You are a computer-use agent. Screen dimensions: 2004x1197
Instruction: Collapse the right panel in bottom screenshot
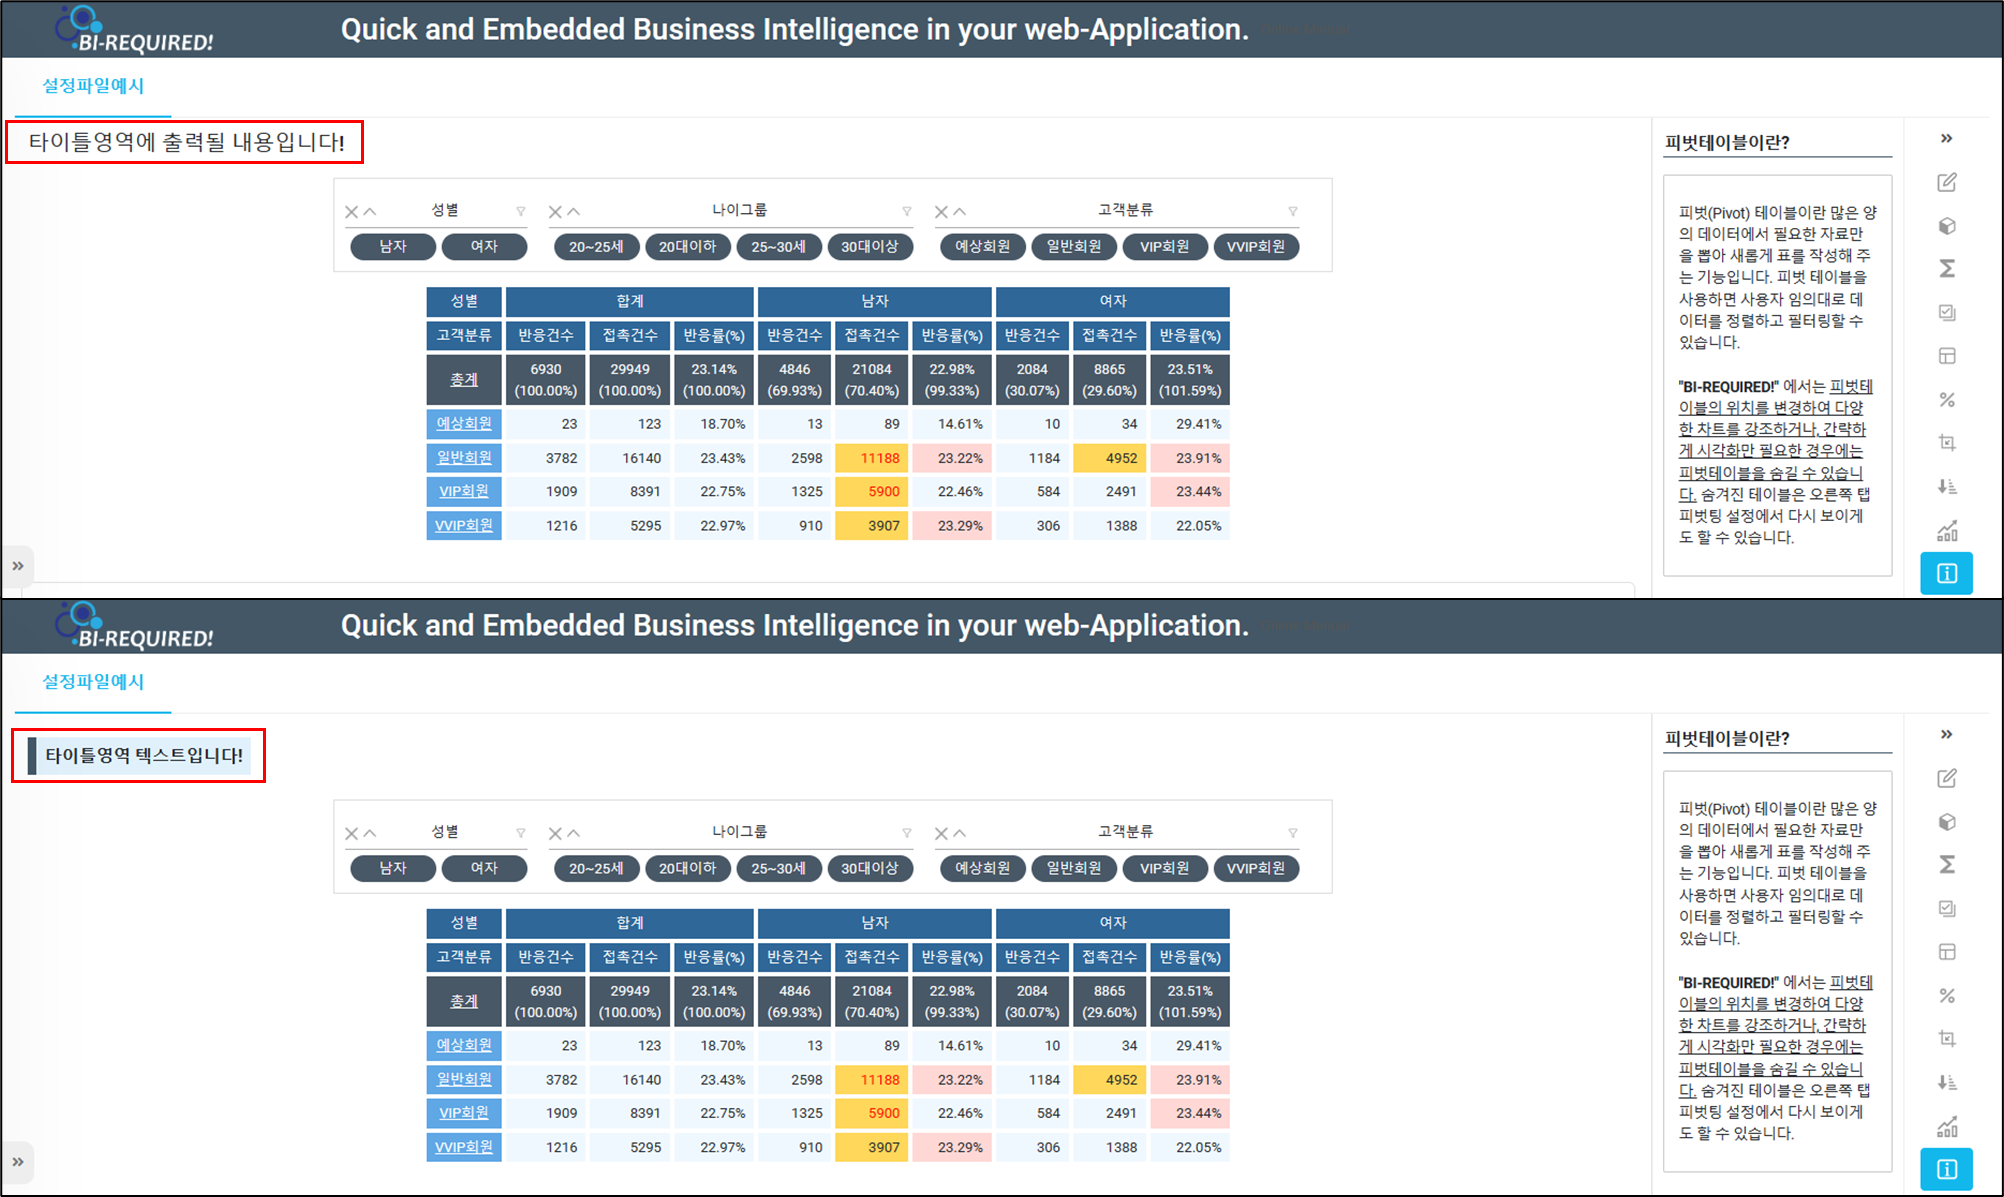click(1946, 734)
